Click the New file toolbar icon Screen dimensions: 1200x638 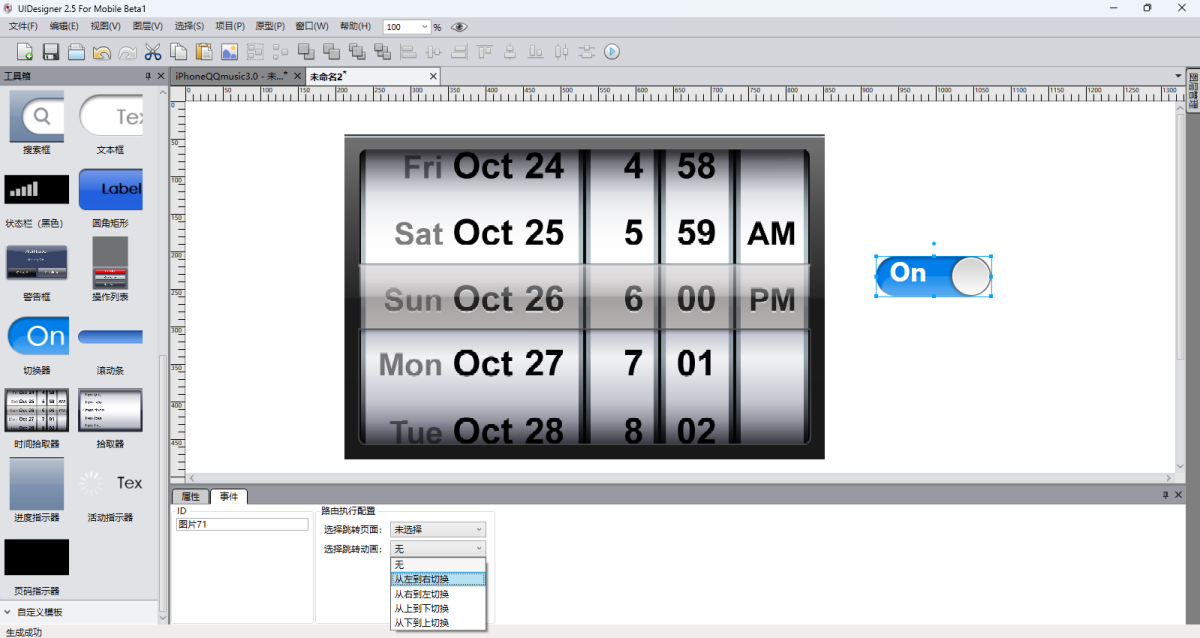click(25, 51)
